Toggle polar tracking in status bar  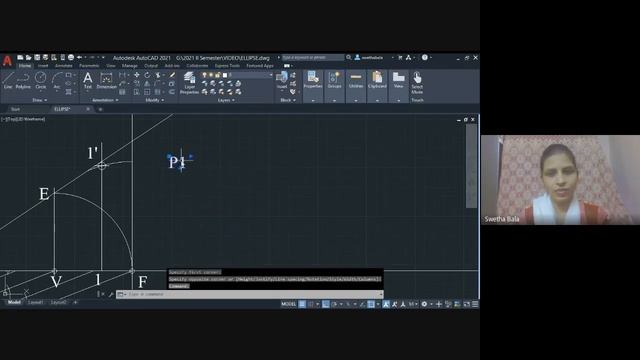(334, 304)
